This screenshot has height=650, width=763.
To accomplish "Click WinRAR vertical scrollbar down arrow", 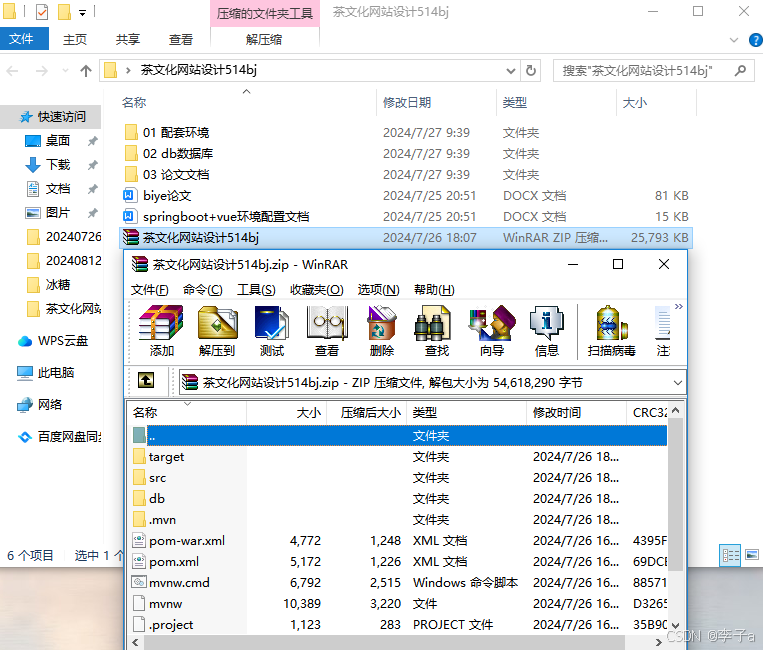I will pos(675,626).
